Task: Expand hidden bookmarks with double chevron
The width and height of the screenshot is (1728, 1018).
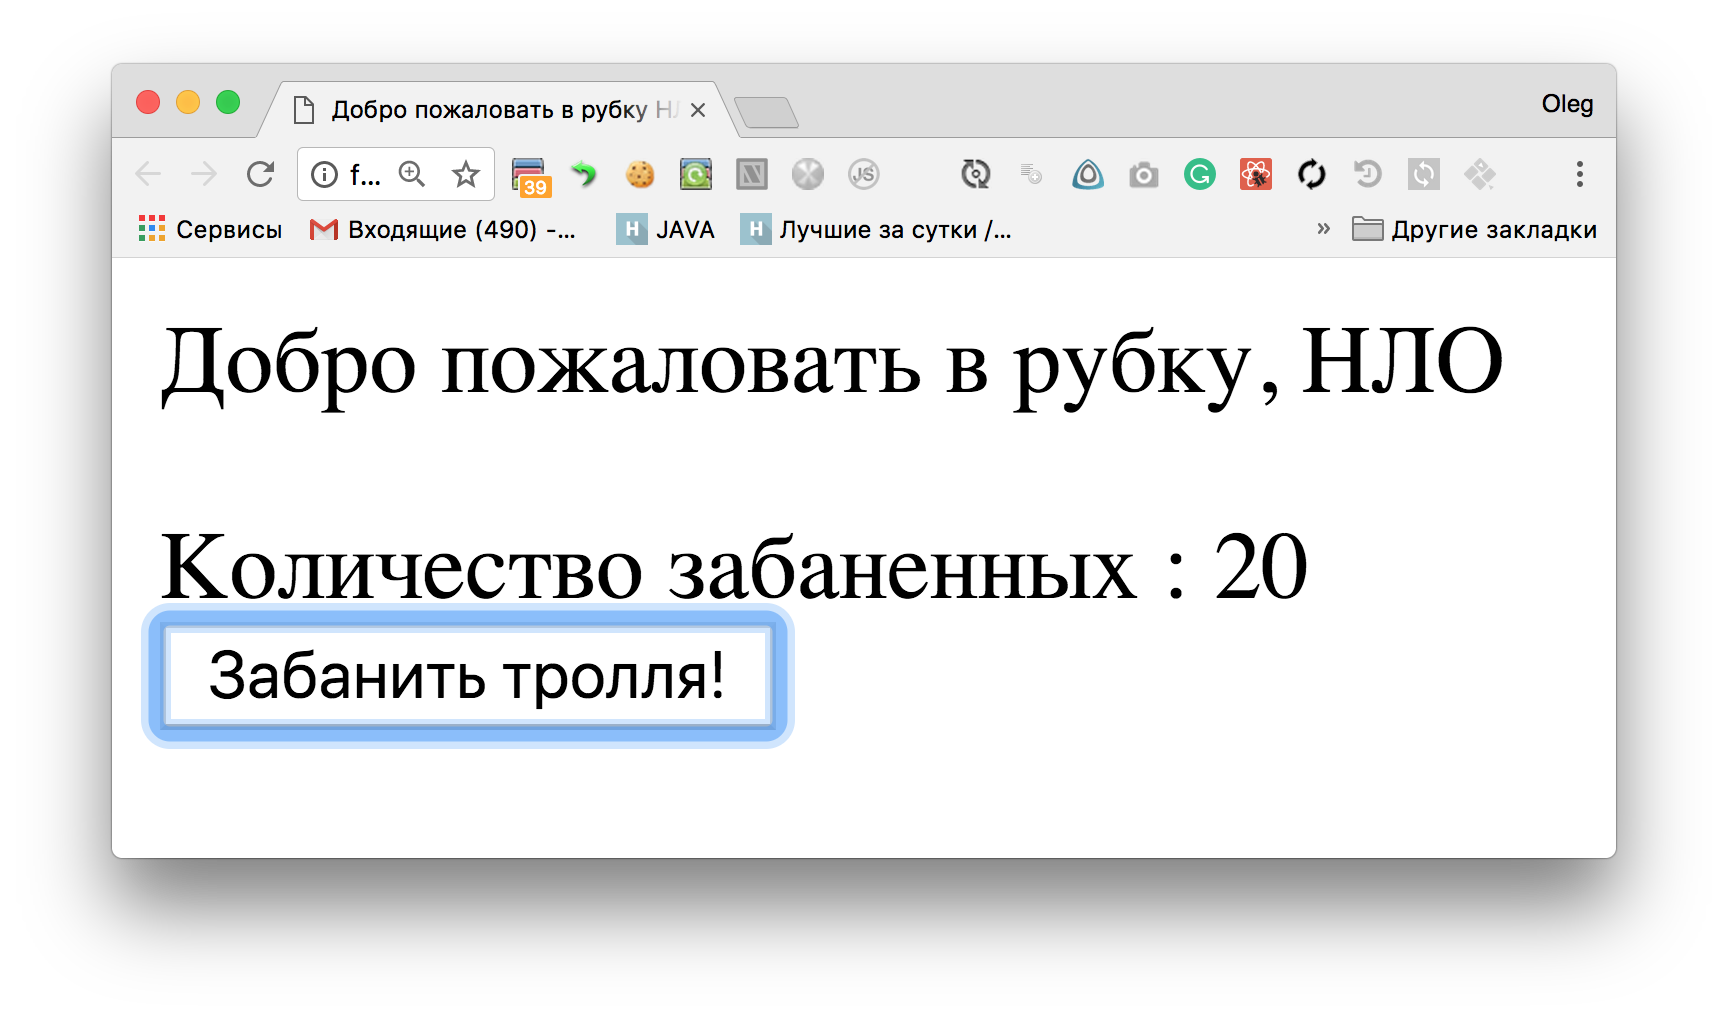Action: tap(1323, 229)
